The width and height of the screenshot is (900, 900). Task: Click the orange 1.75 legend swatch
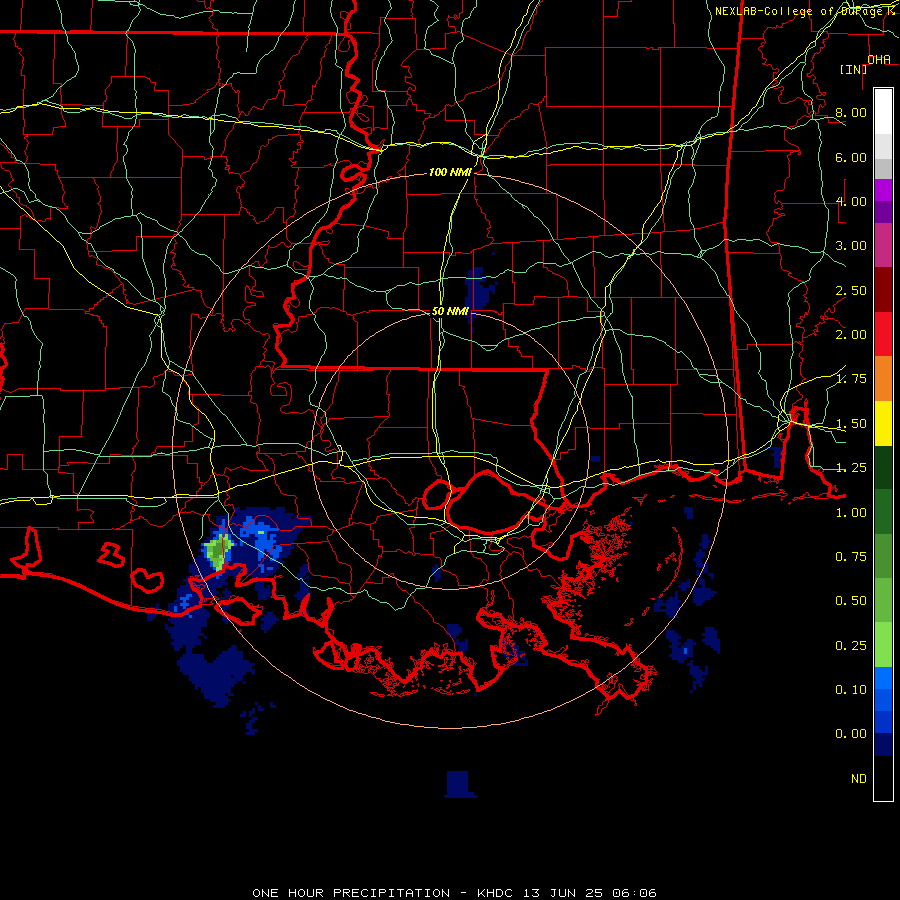point(883,379)
